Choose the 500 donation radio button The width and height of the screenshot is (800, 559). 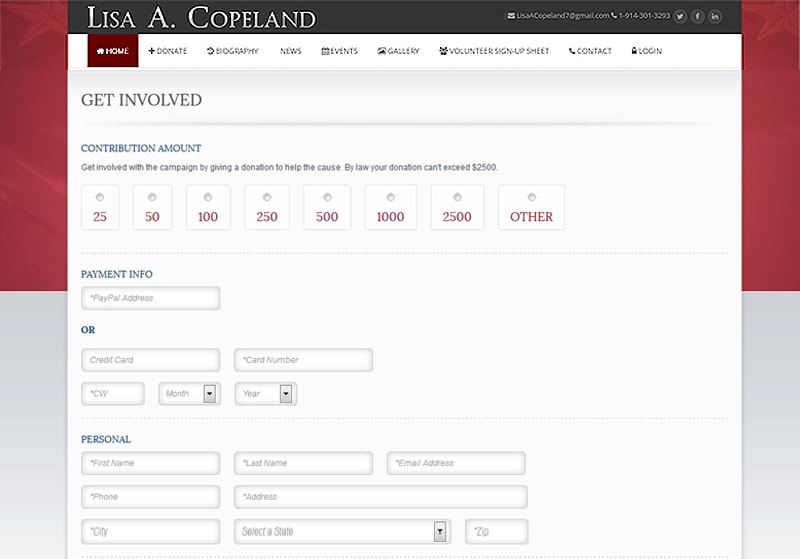[x=327, y=197]
